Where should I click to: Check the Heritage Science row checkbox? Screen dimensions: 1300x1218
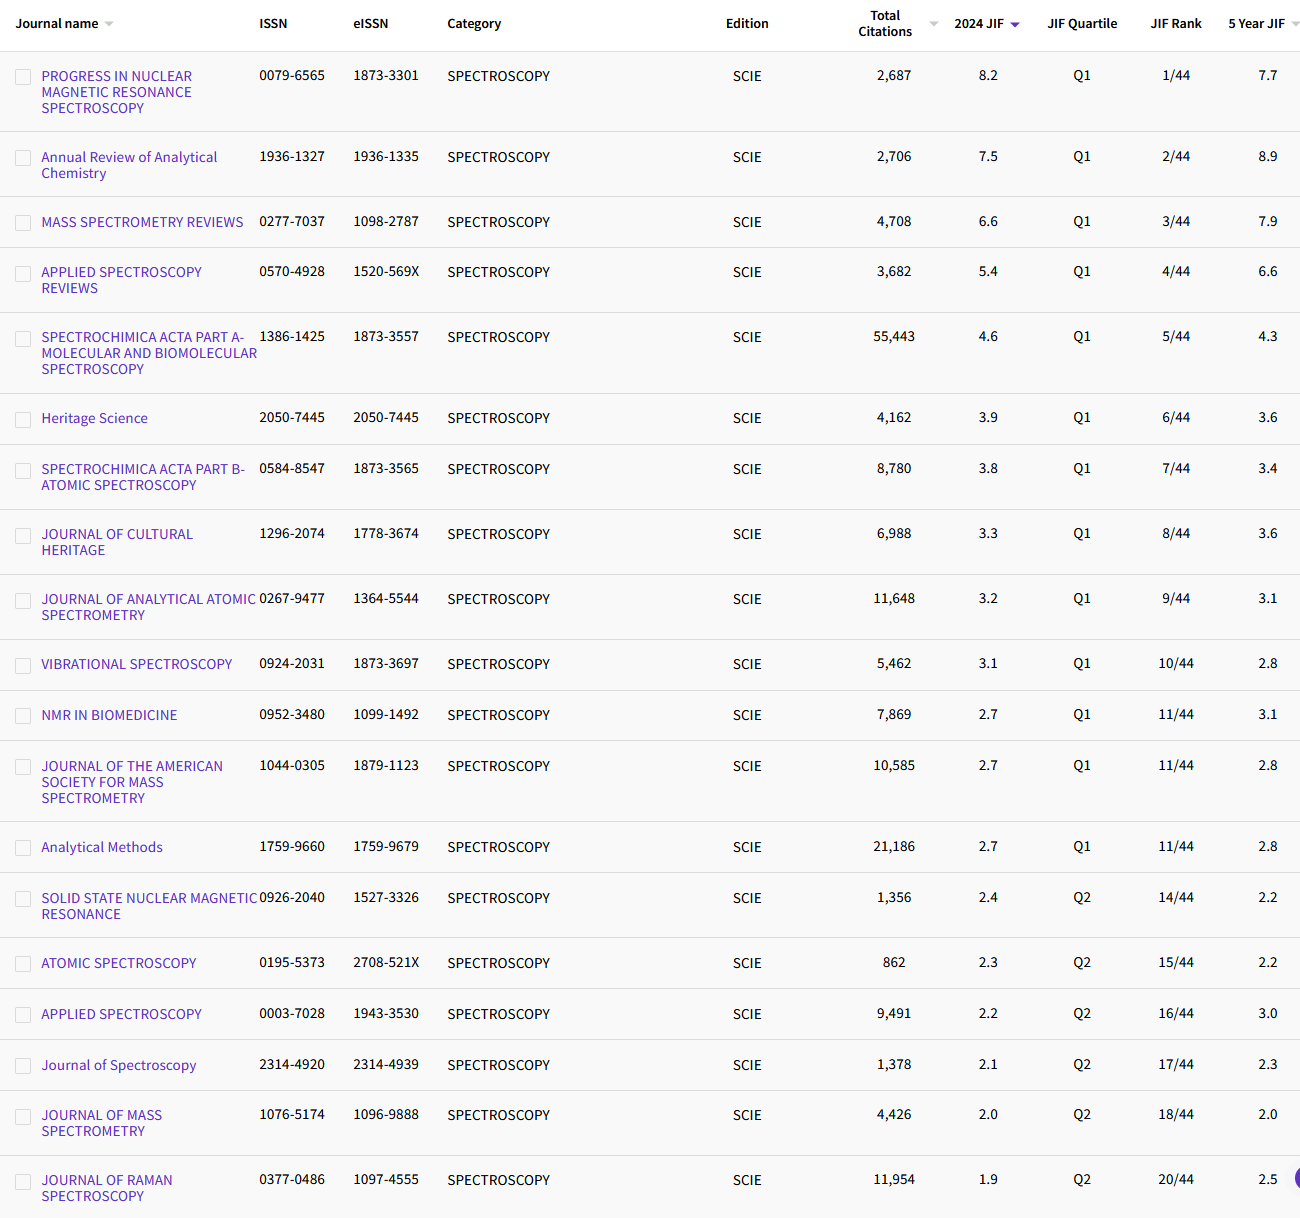(23, 418)
